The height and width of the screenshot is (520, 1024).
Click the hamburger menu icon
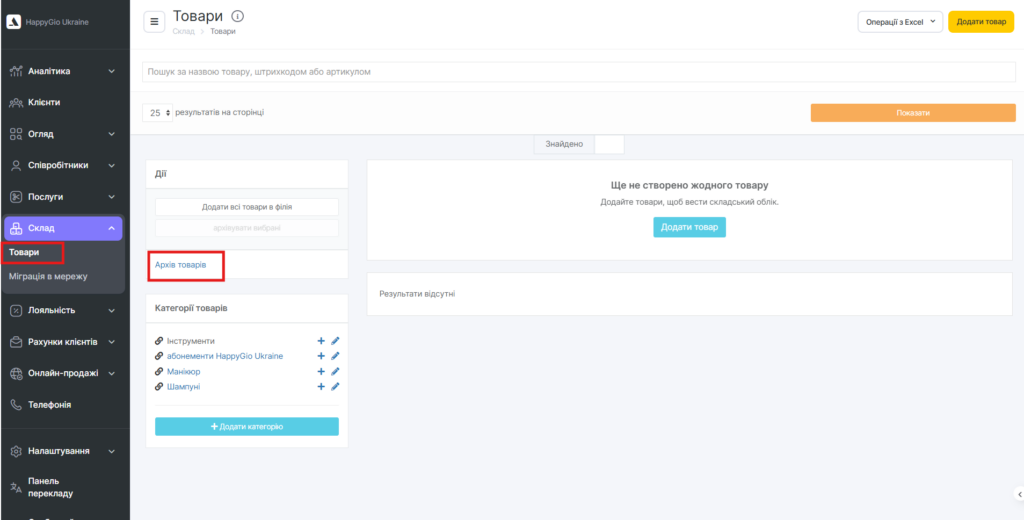tap(154, 21)
